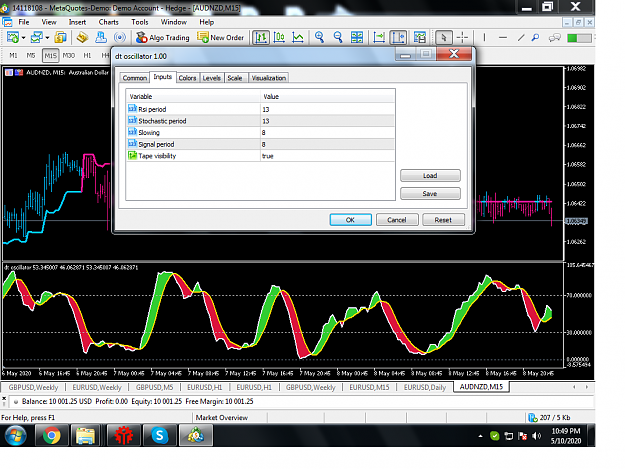
Task: Click the Save button
Action: tap(430, 193)
